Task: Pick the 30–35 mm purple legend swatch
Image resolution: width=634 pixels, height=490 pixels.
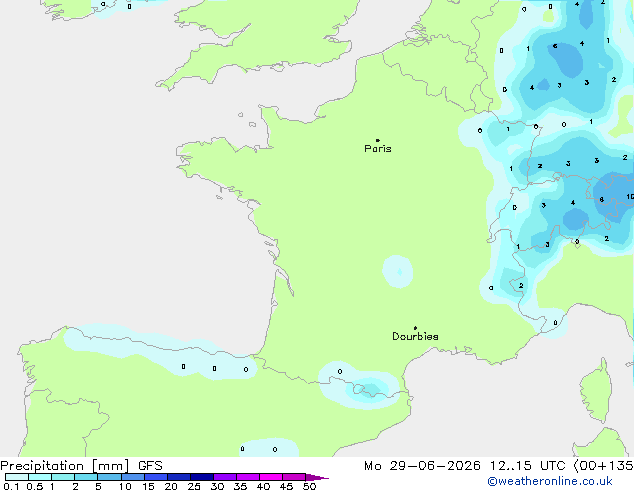Action: point(225,477)
